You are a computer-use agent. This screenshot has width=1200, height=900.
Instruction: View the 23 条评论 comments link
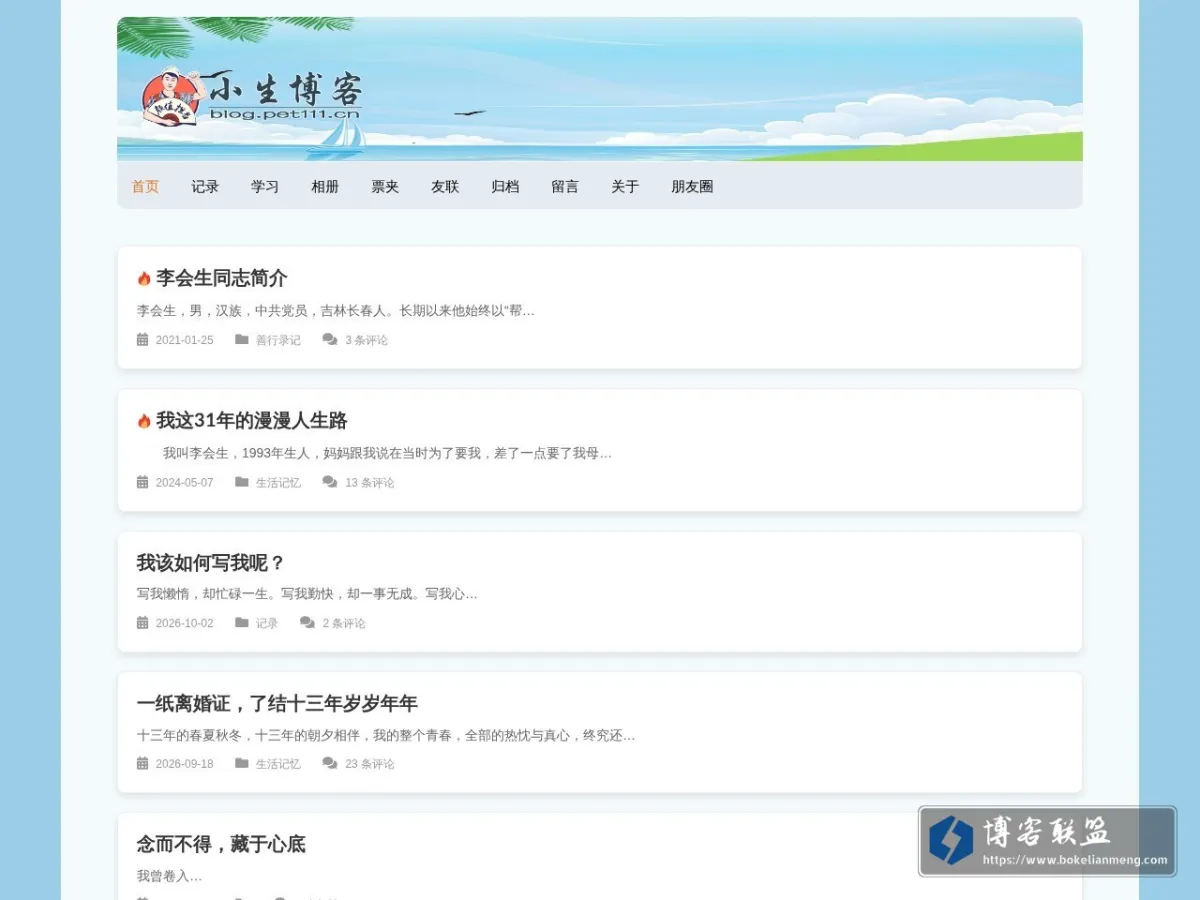click(x=370, y=764)
